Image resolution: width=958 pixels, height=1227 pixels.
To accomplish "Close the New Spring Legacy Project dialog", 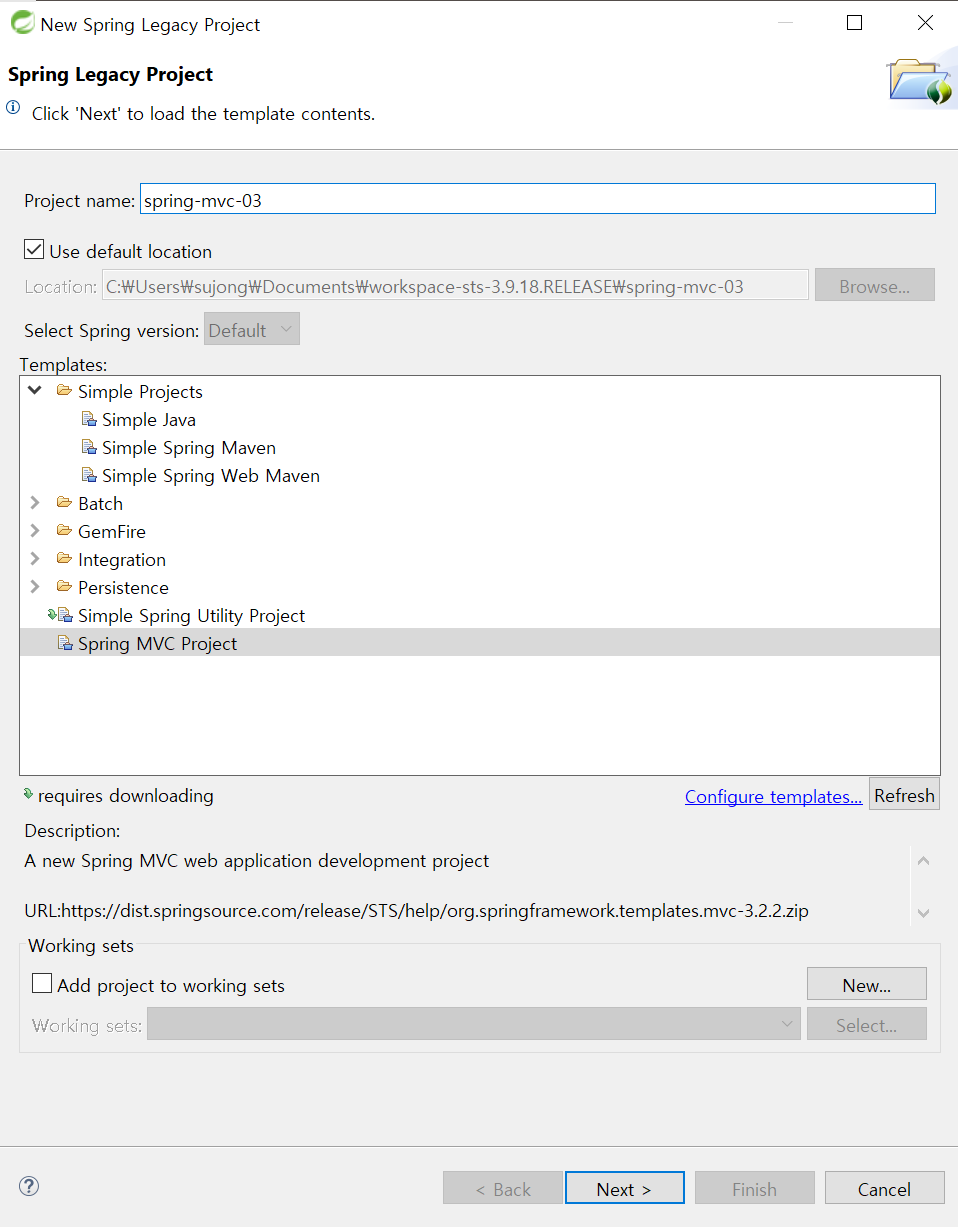I will coord(925,23).
